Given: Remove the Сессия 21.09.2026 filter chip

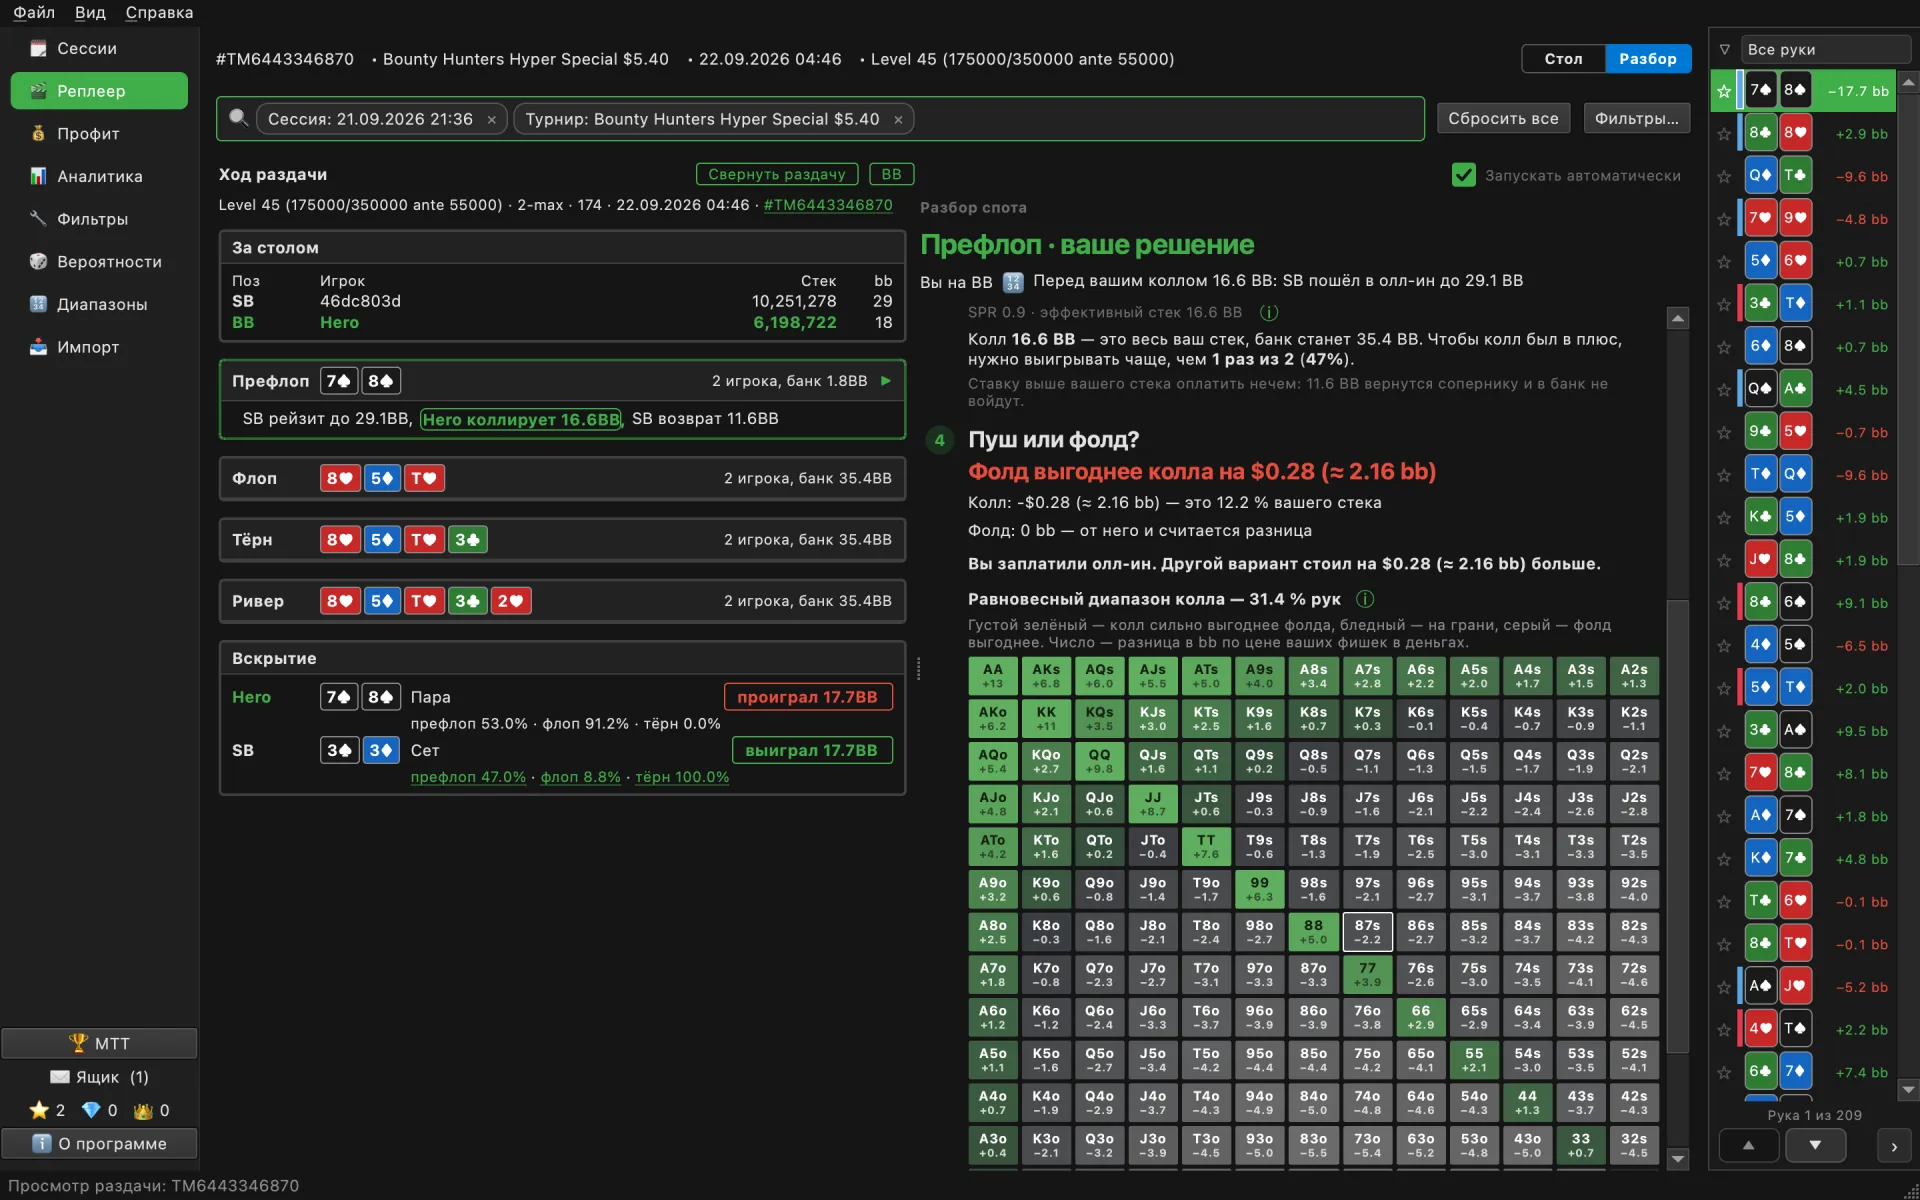Looking at the screenshot, I should [492, 120].
